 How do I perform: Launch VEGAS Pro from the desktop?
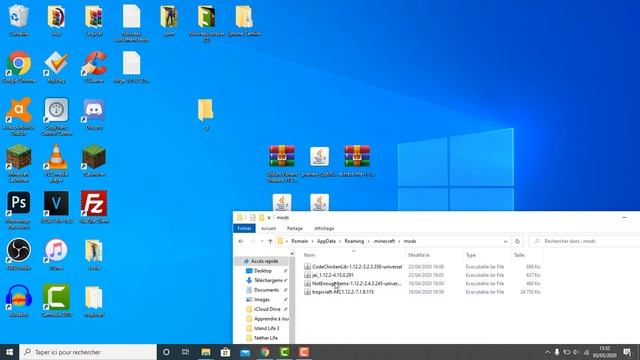pyautogui.click(x=56, y=207)
